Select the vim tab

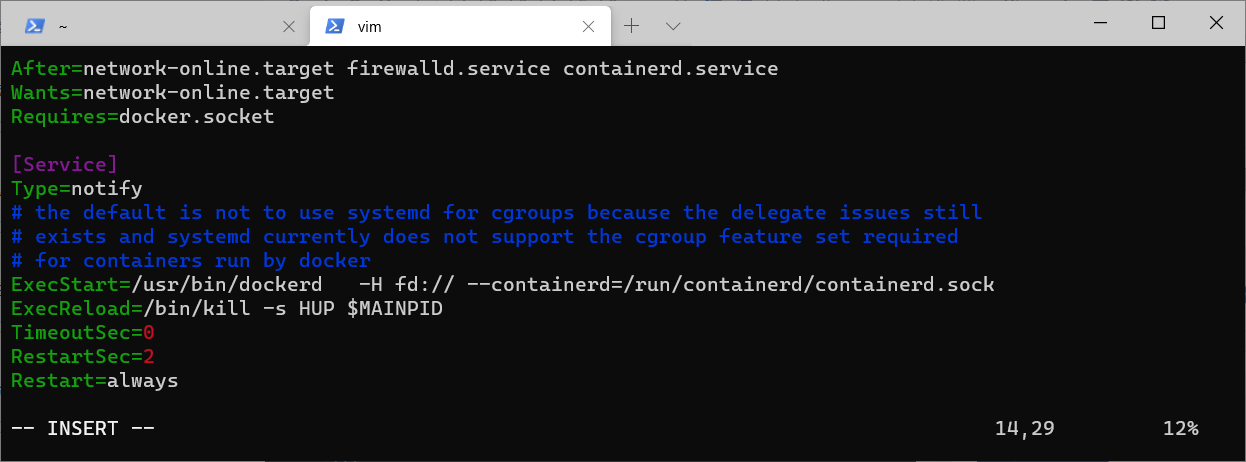pos(450,26)
